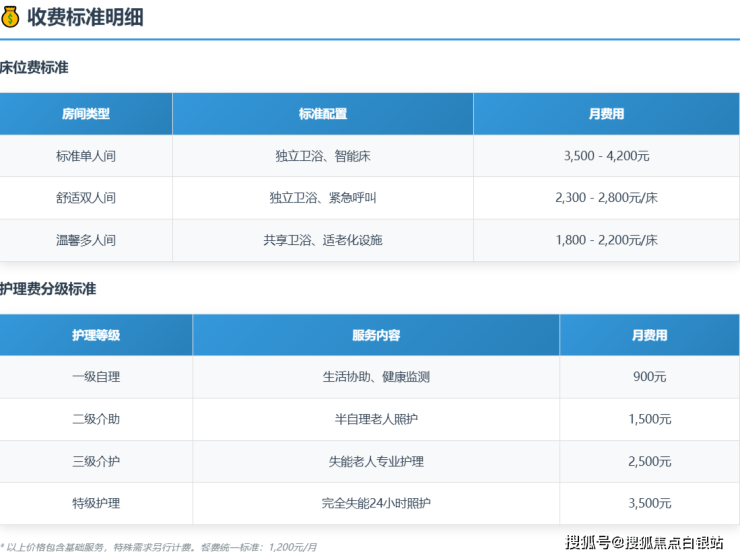Screen dimensions: 740x558
Task: Click the 房间类型 column header
Action: tap(86, 114)
